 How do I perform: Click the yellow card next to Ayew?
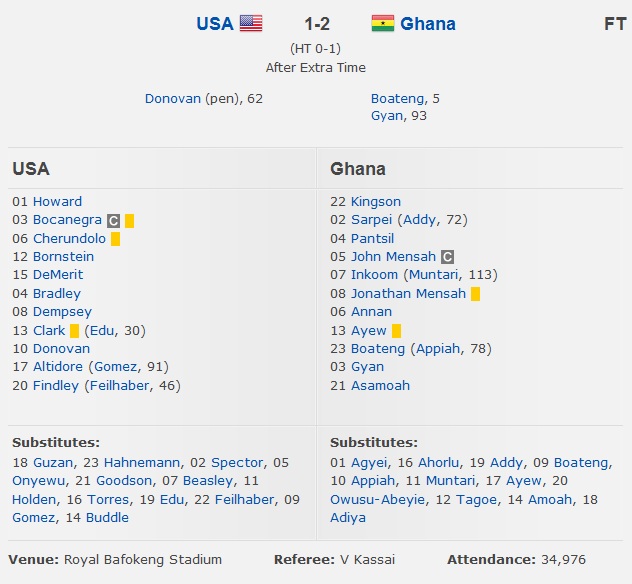point(396,331)
